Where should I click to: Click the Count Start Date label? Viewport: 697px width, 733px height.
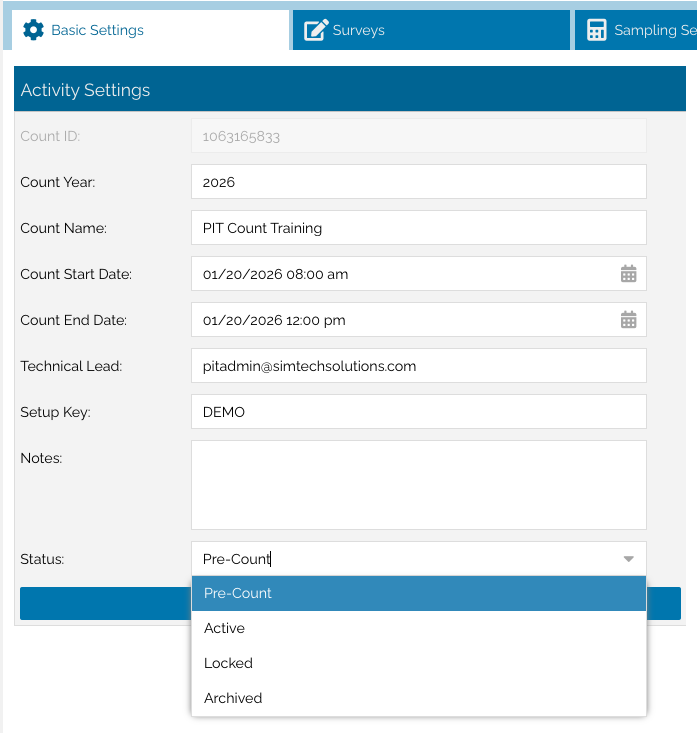(x=76, y=274)
